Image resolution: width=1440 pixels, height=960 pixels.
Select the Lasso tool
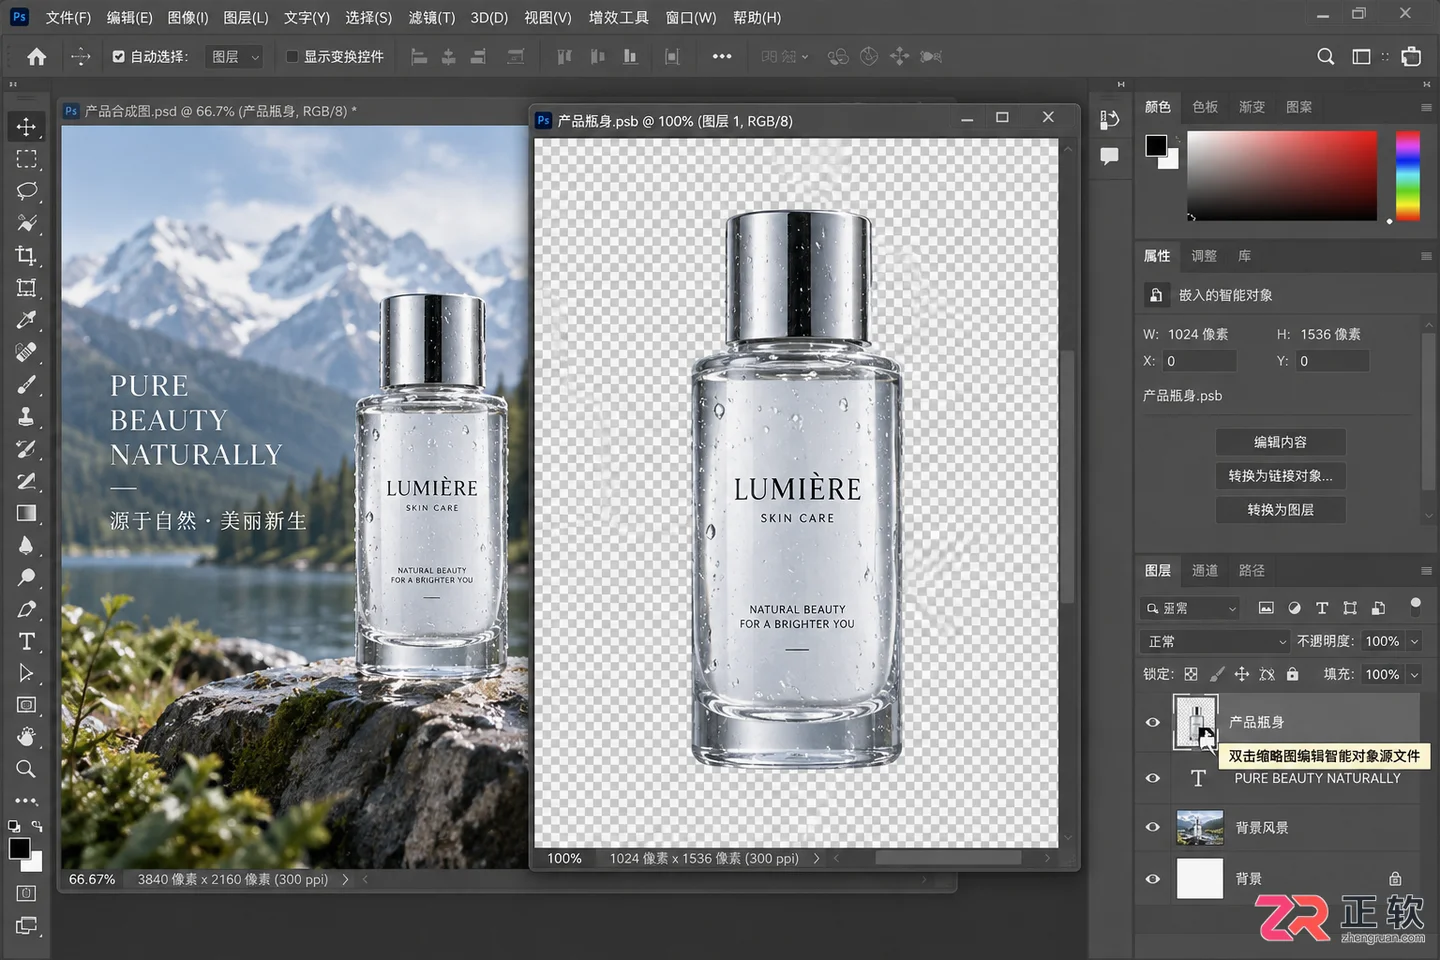pyautogui.click(x=26, y=191)
